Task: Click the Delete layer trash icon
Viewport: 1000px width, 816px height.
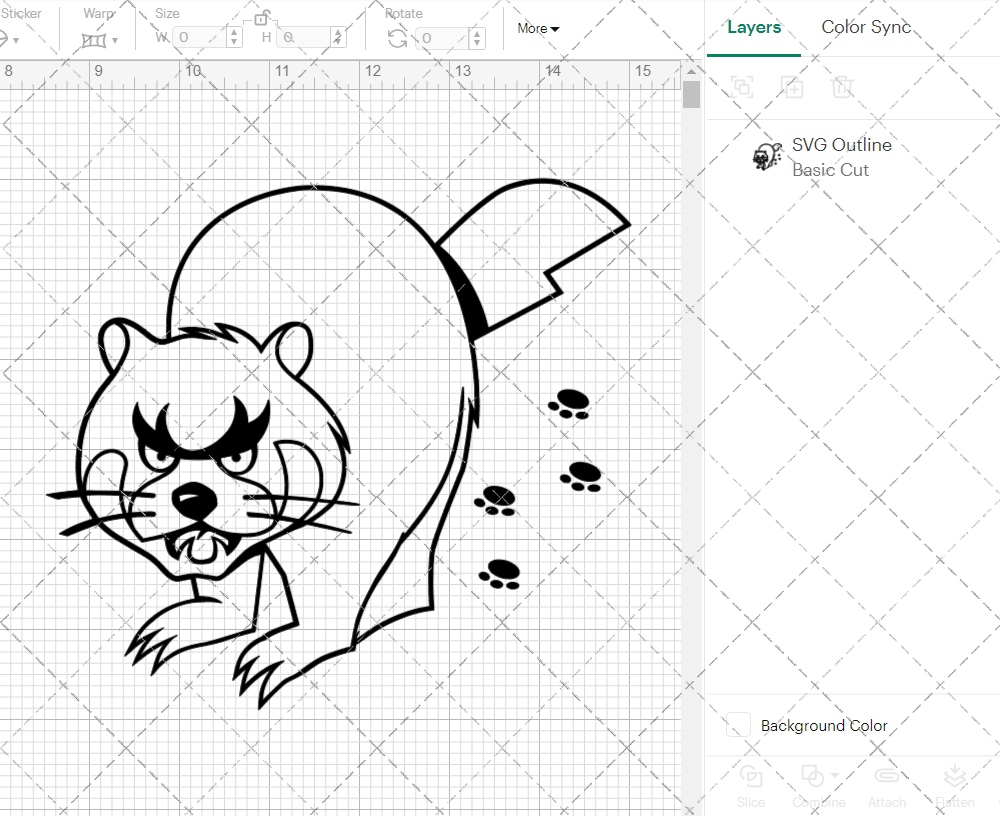Action: 843,87
